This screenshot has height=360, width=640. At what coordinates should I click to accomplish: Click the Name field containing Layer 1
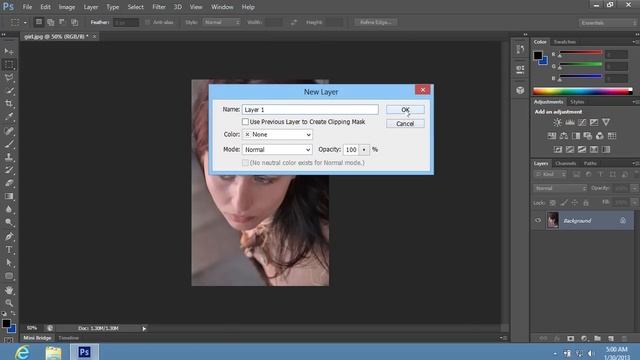pos(310,109)
